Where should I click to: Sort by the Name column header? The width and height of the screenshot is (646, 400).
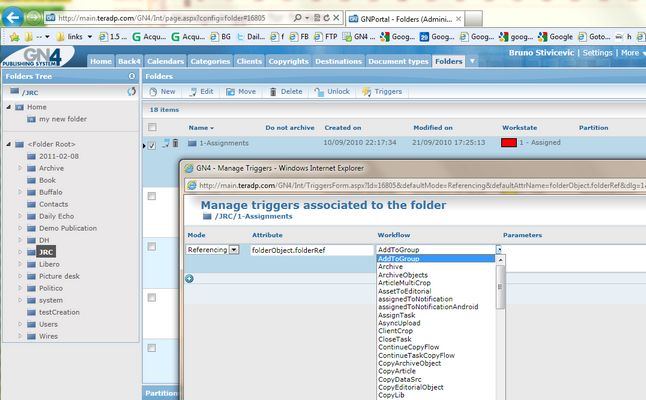pos(201,128)
